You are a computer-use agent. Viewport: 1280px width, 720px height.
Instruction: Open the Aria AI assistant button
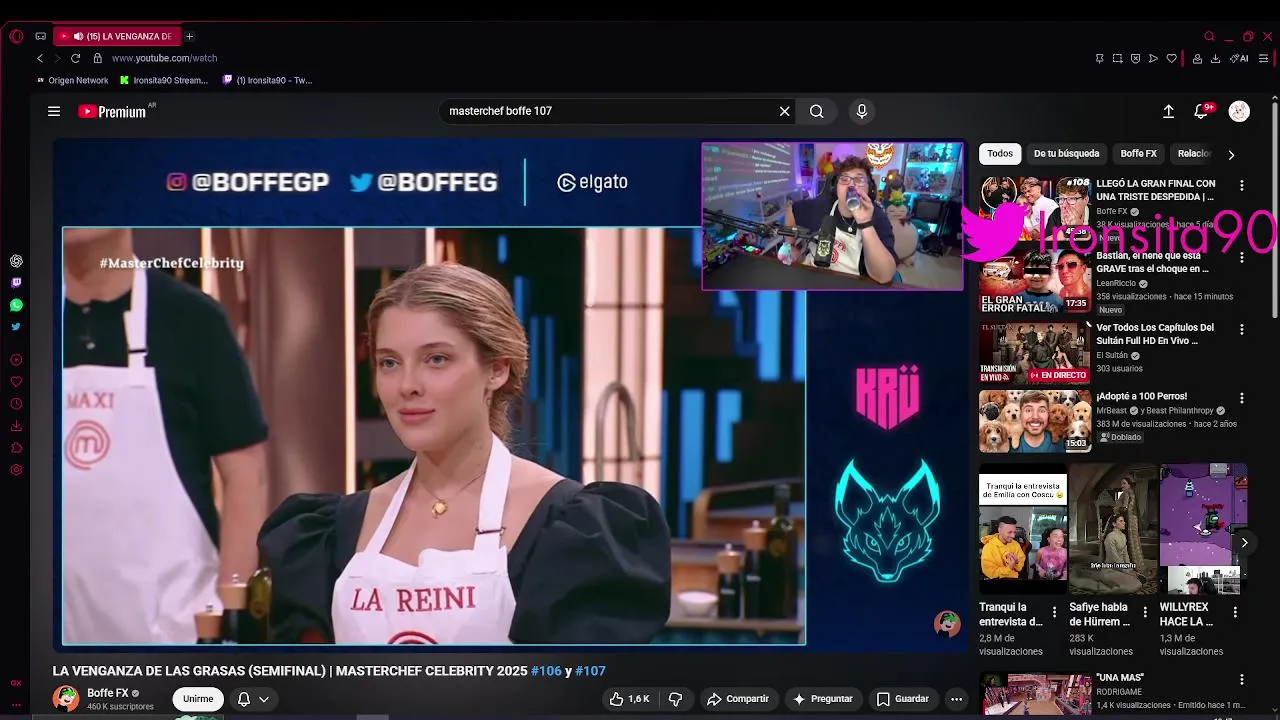tap(1239, 58)
